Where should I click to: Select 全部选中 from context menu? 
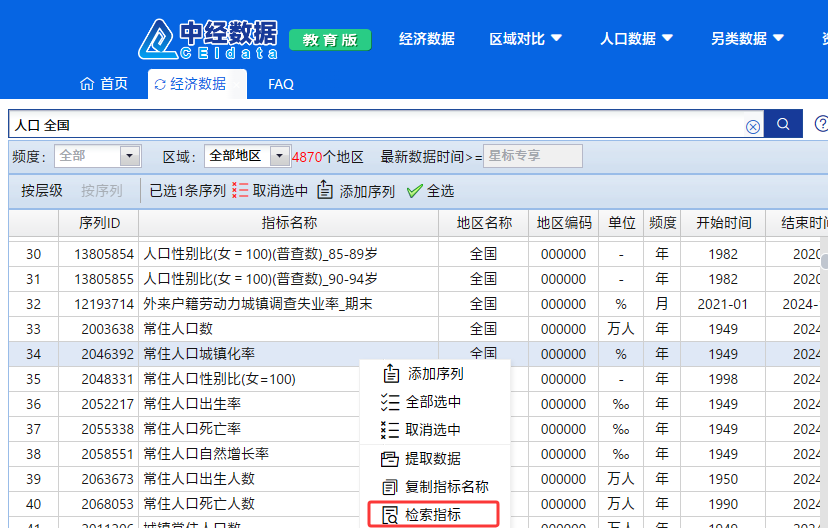[x=433, y=402]
